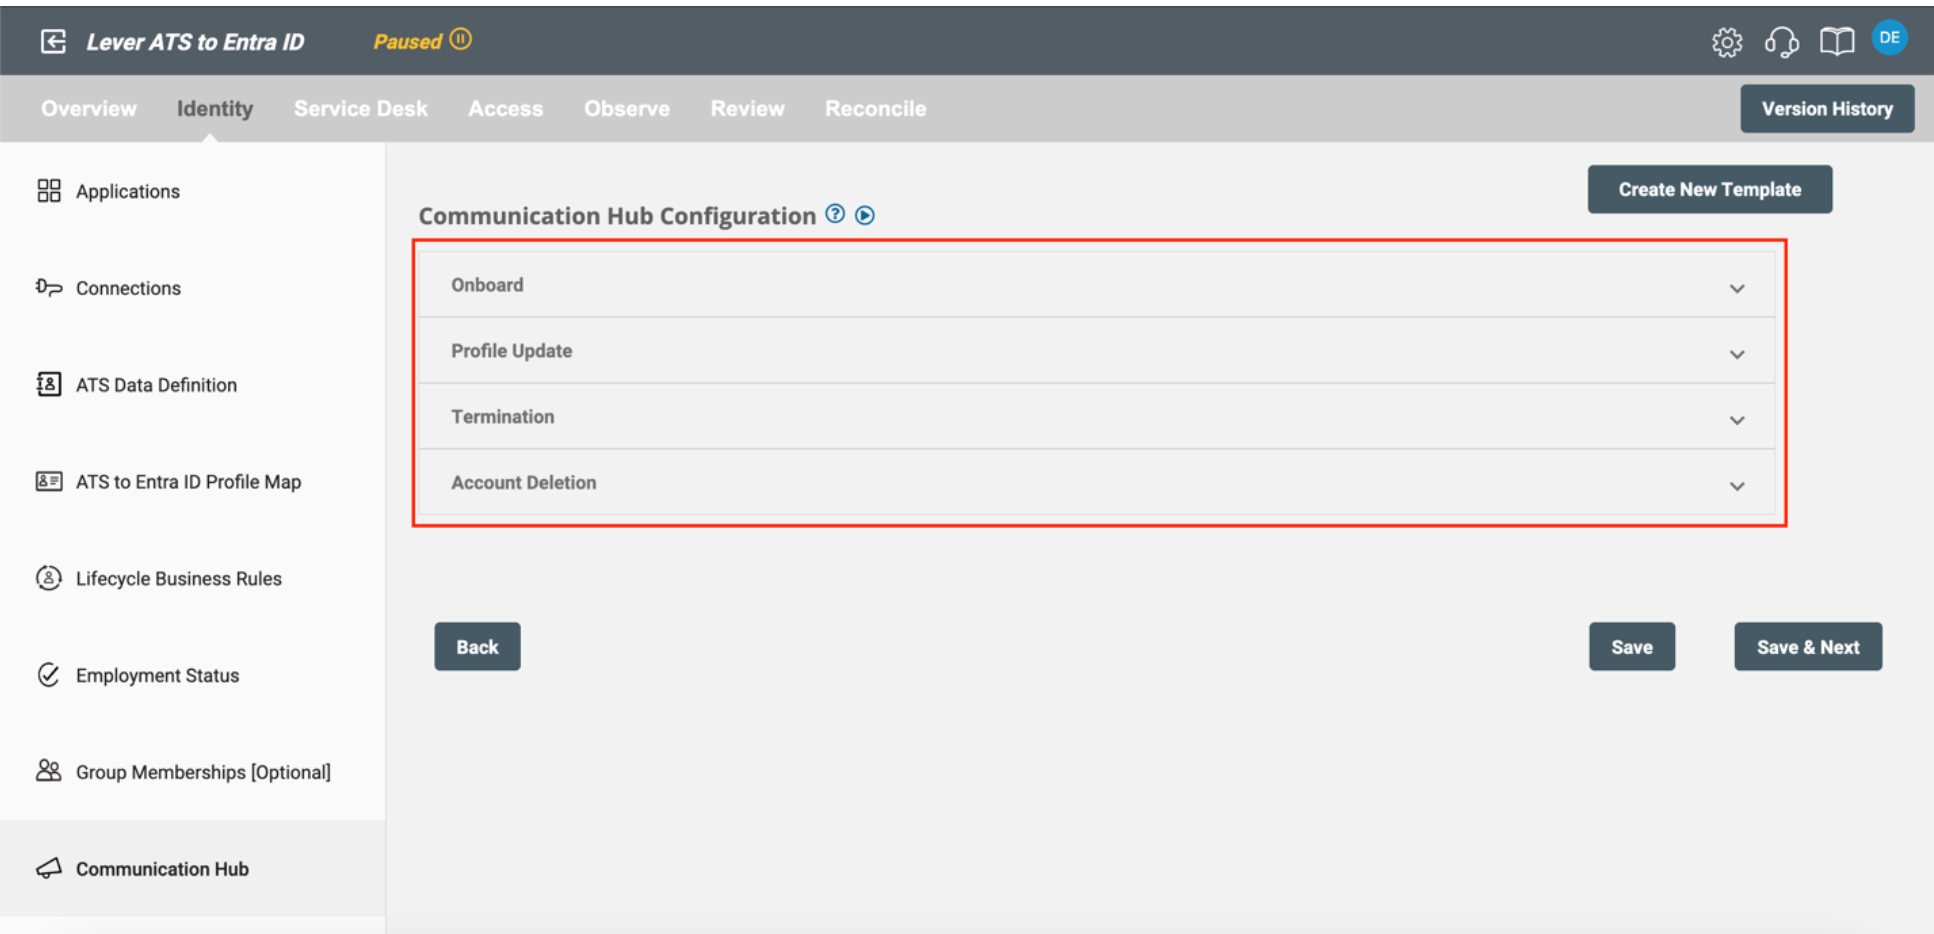
Task: Go to ATS Data Definition sidebar item
Action: (x=156, y=385)
